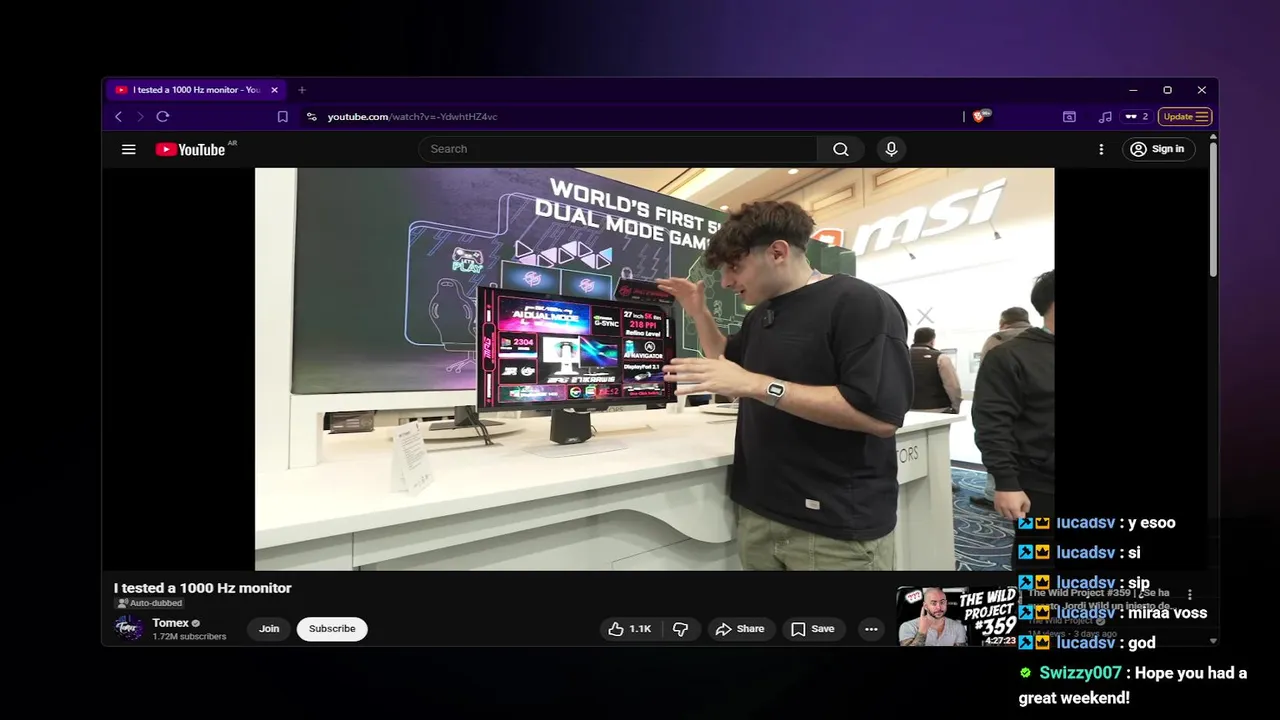1280x720 pixels.
Task: Sign in to YouTube
Action: pyautogui.click(x=1157, y=149)
